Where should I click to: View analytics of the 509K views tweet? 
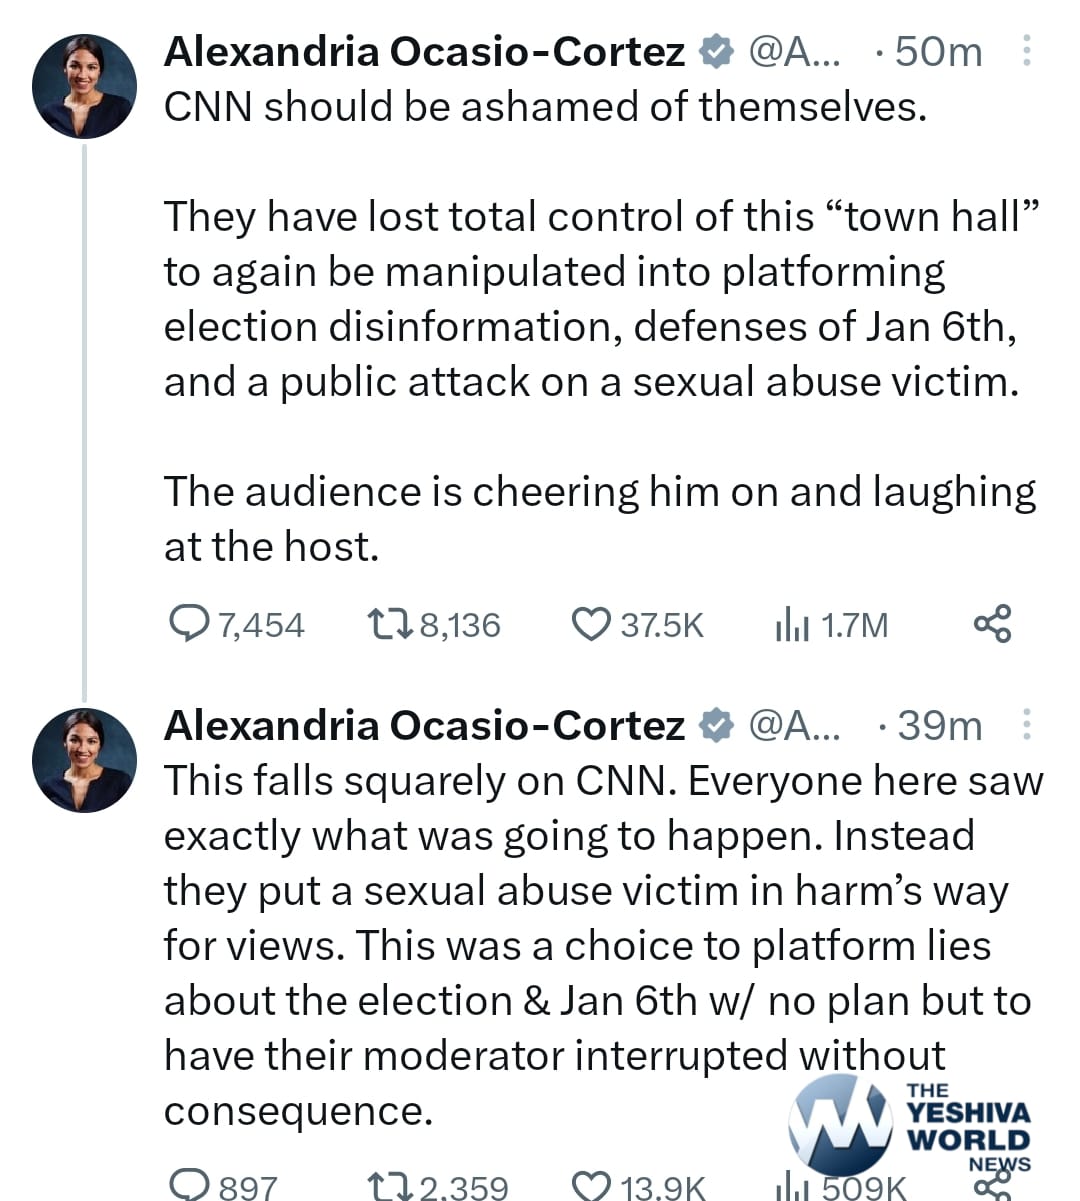point(792,1187)
